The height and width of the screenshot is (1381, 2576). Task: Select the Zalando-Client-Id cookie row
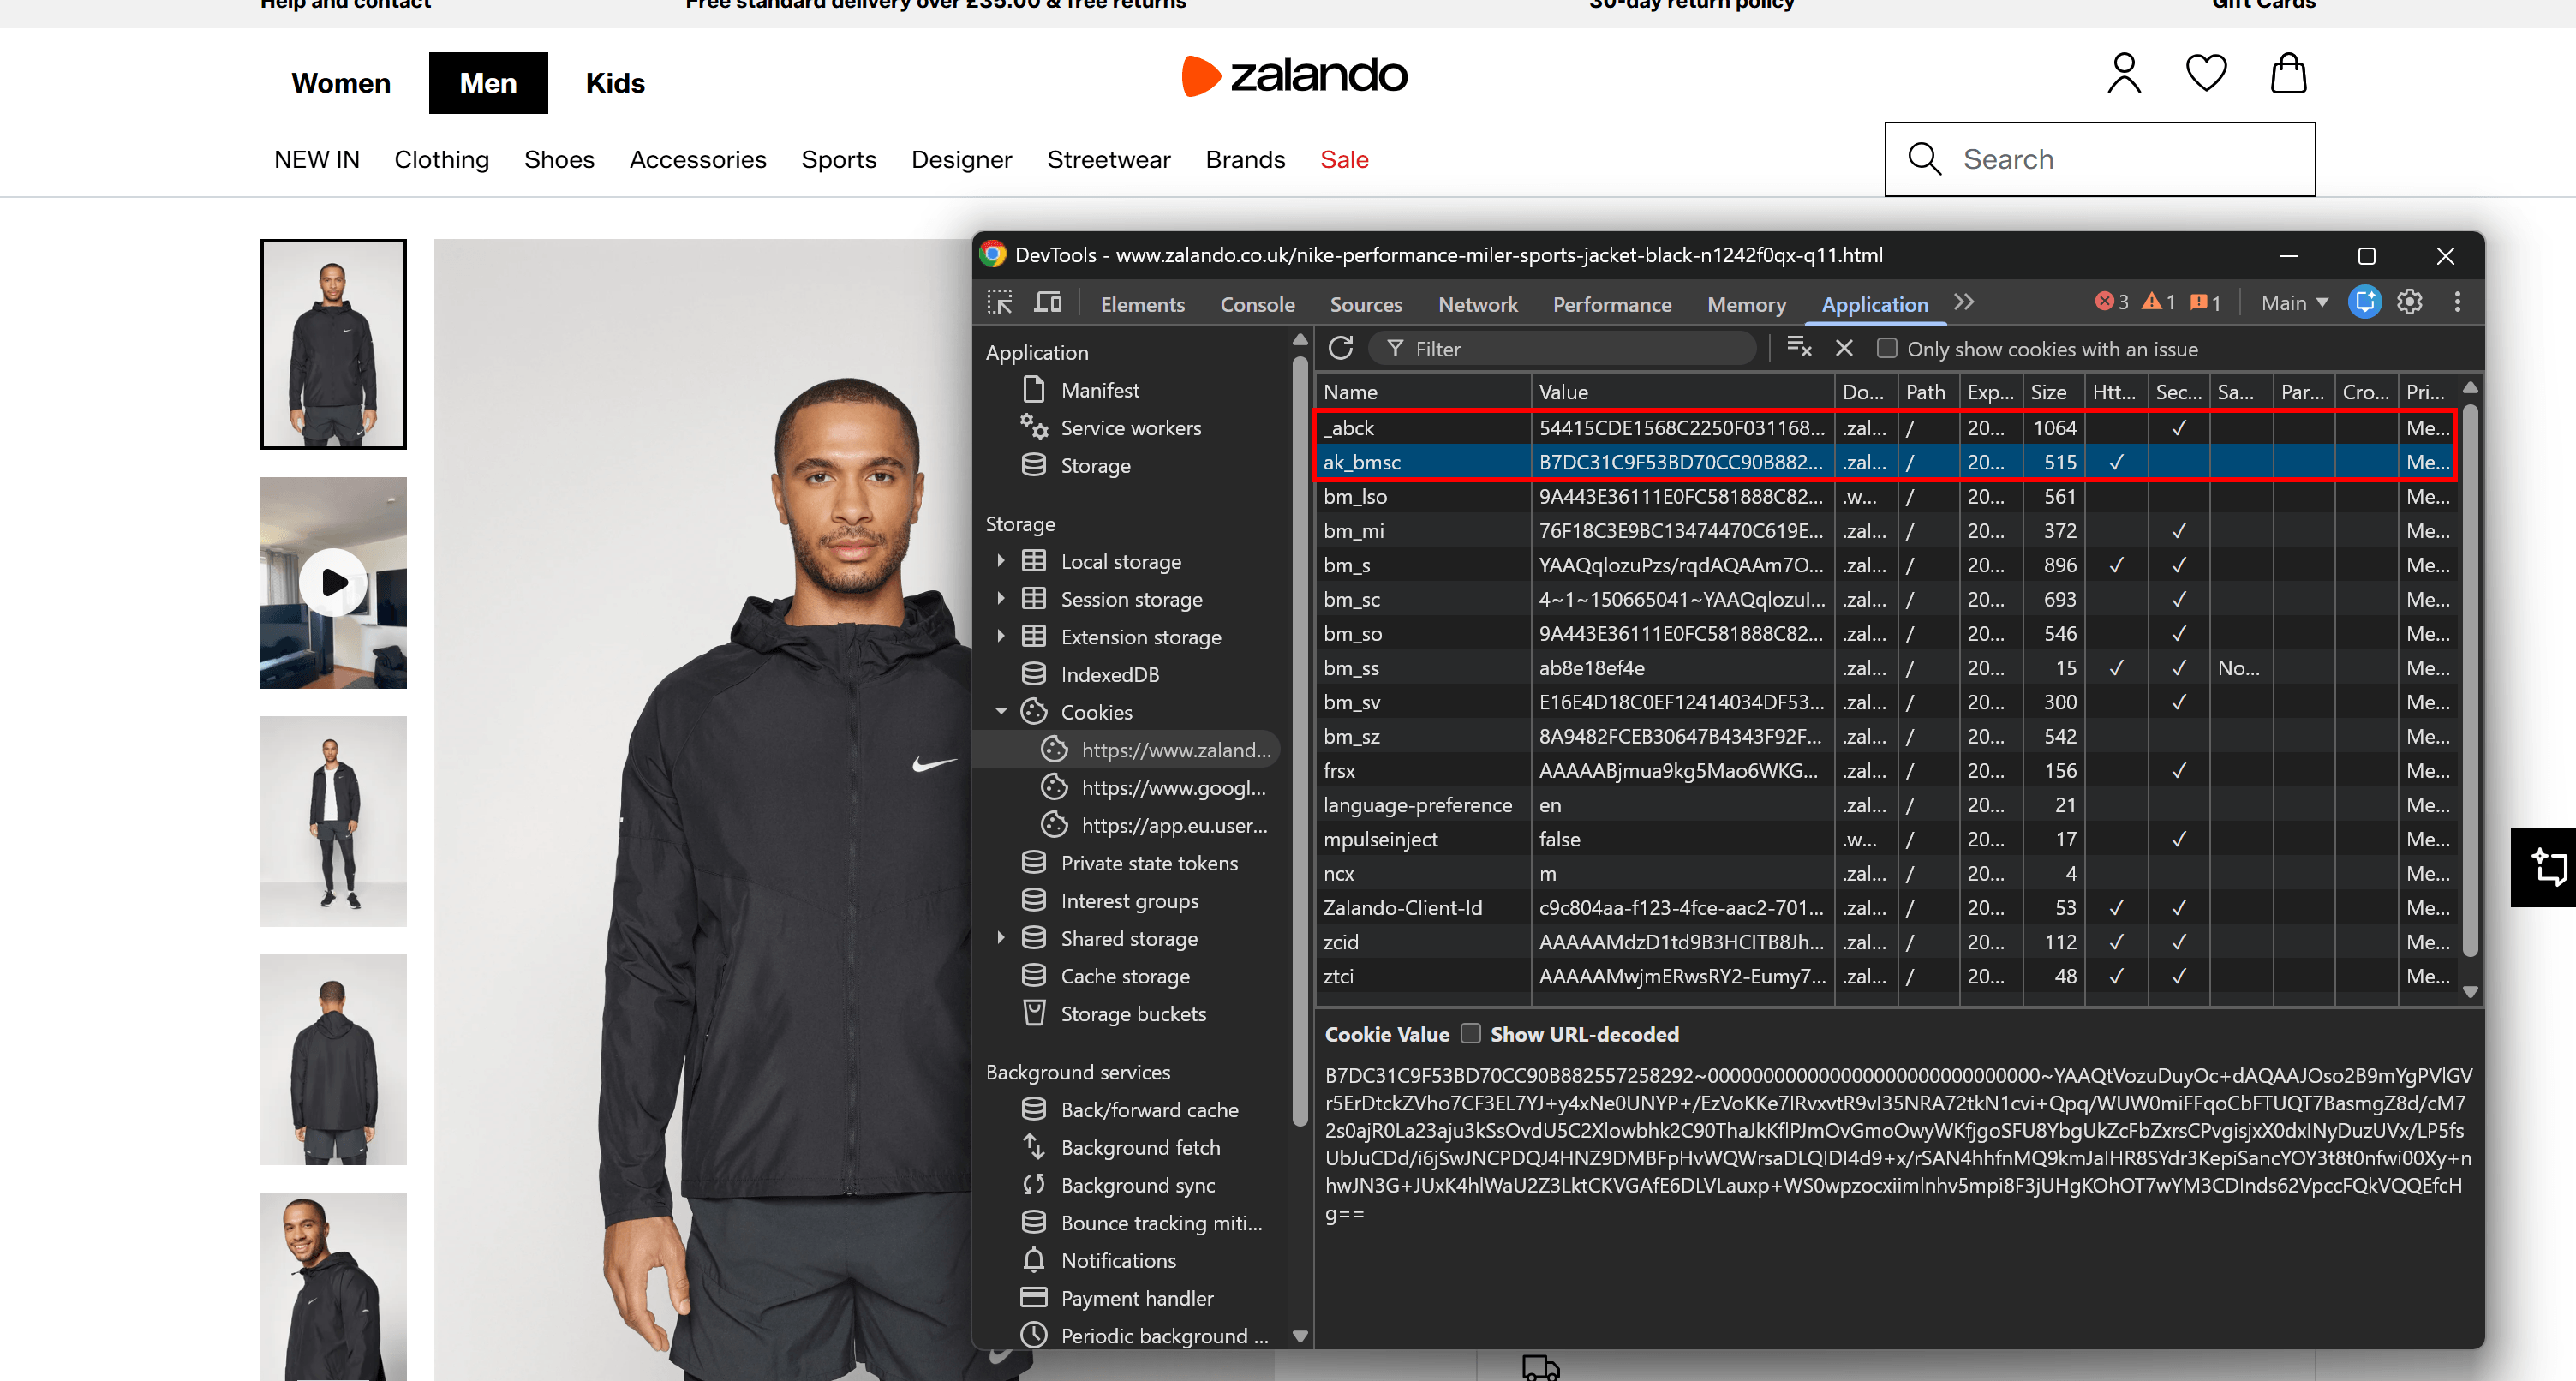pyautogui.click(x=1886, y=908)
